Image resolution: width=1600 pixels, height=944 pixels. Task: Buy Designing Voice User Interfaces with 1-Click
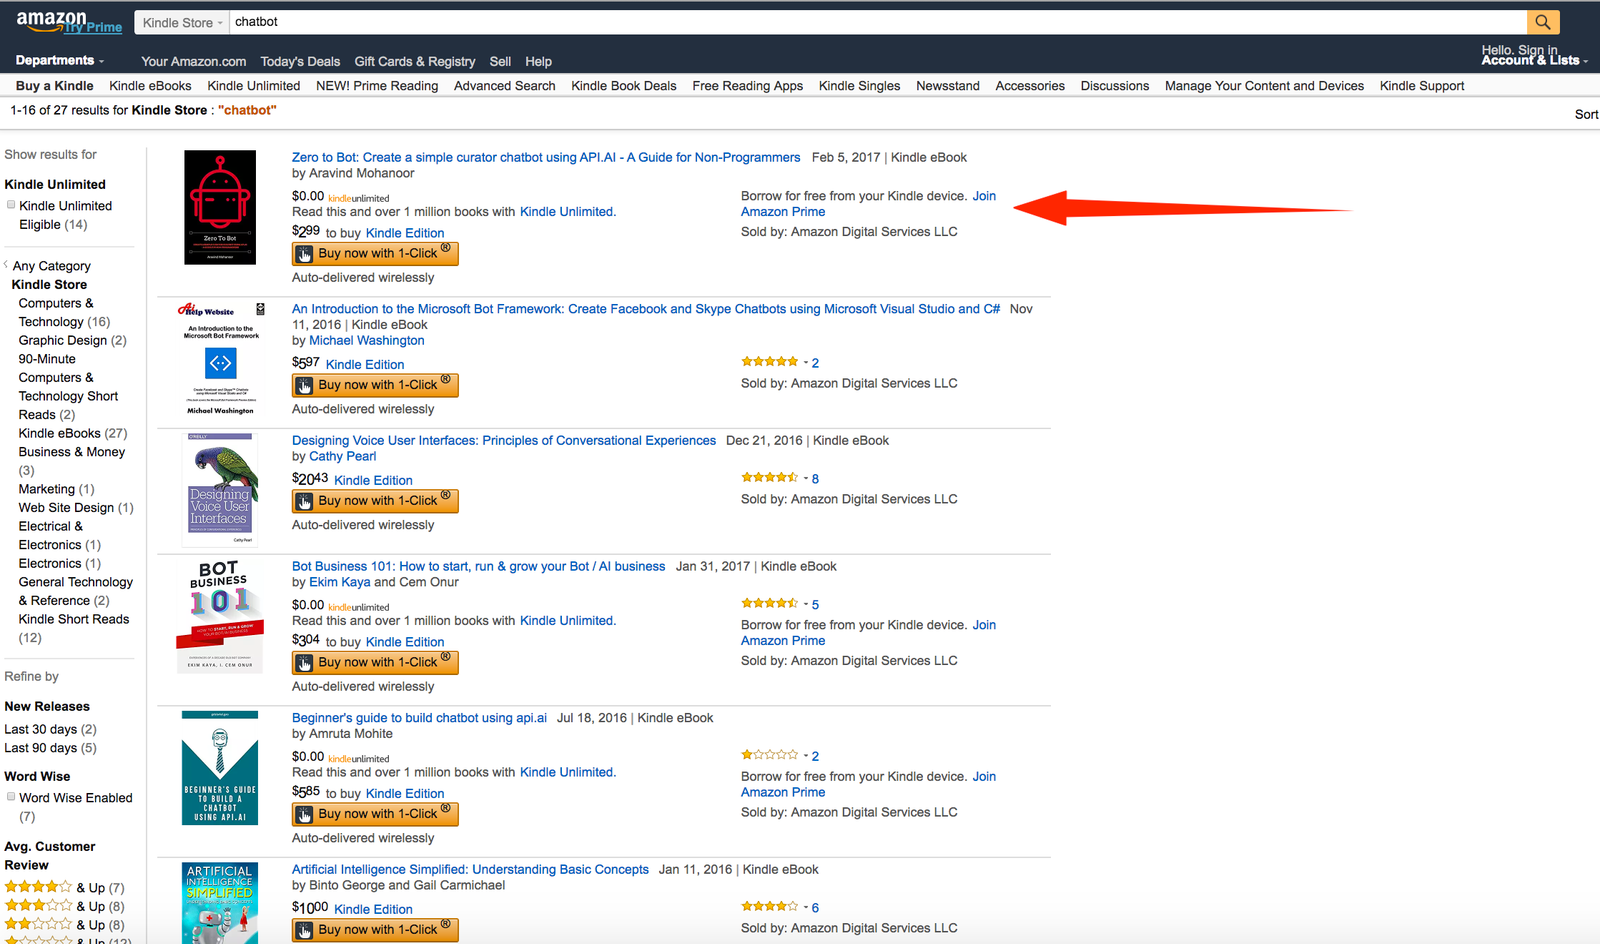(x=375, y=501)
